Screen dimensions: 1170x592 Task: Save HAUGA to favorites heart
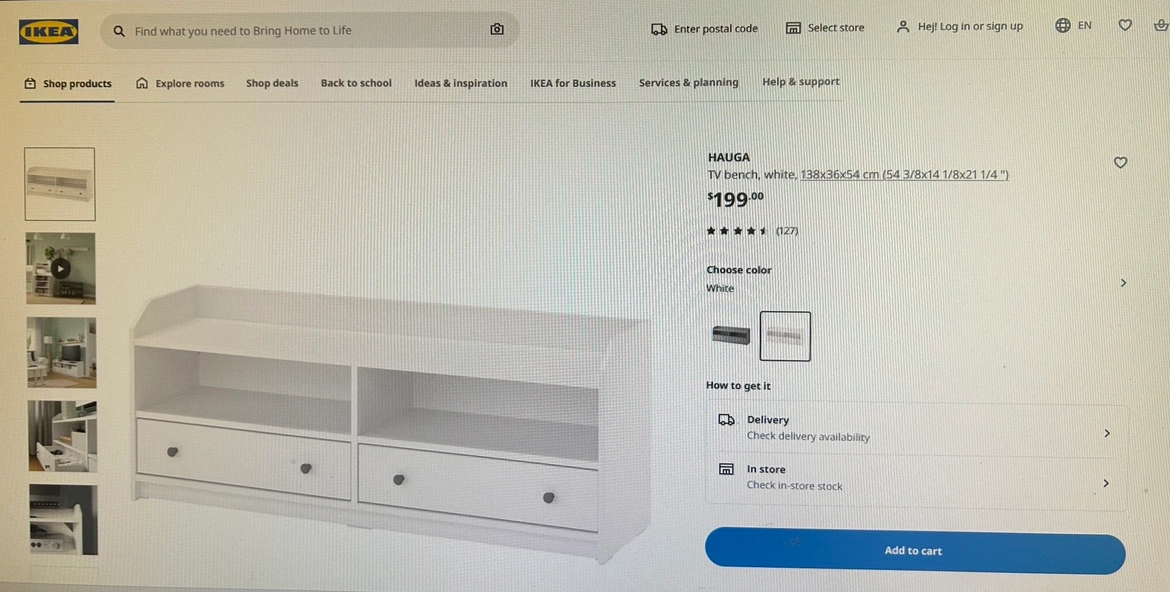click(x=1120, y=162)
